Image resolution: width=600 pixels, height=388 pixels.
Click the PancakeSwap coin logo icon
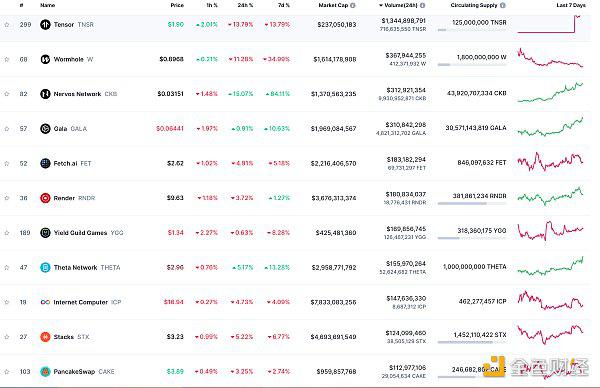(x=45, y=372)
